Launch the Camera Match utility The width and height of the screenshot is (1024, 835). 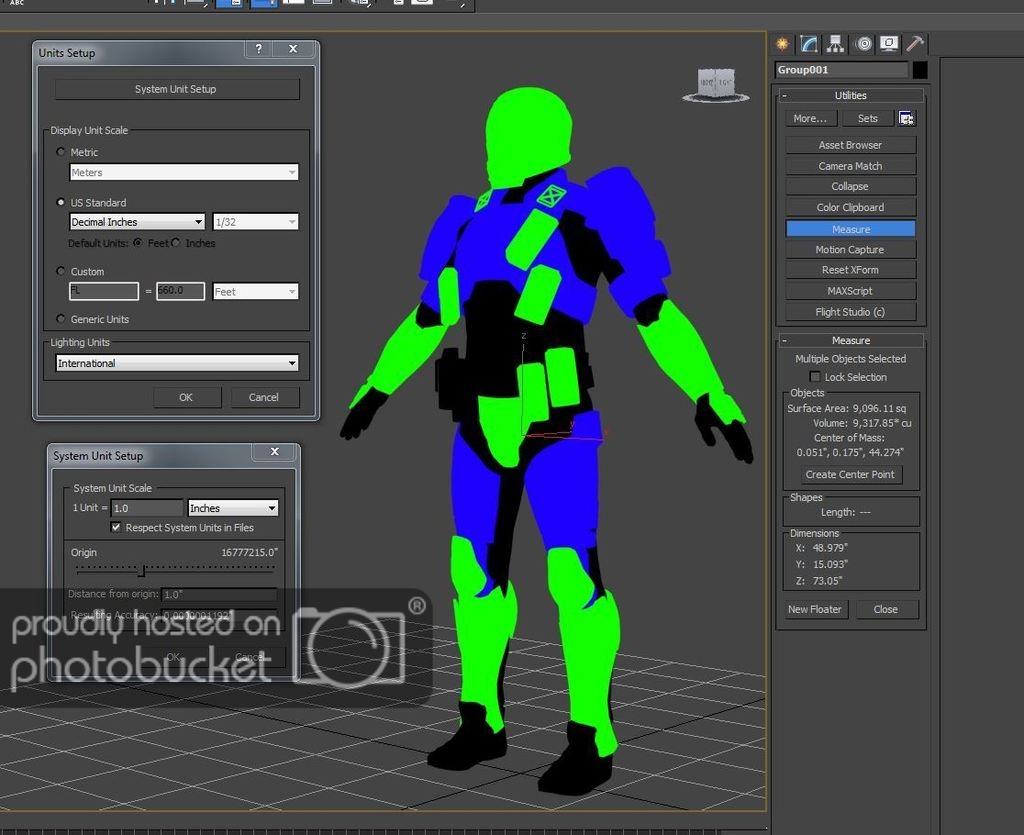click(x=850, y=166)
